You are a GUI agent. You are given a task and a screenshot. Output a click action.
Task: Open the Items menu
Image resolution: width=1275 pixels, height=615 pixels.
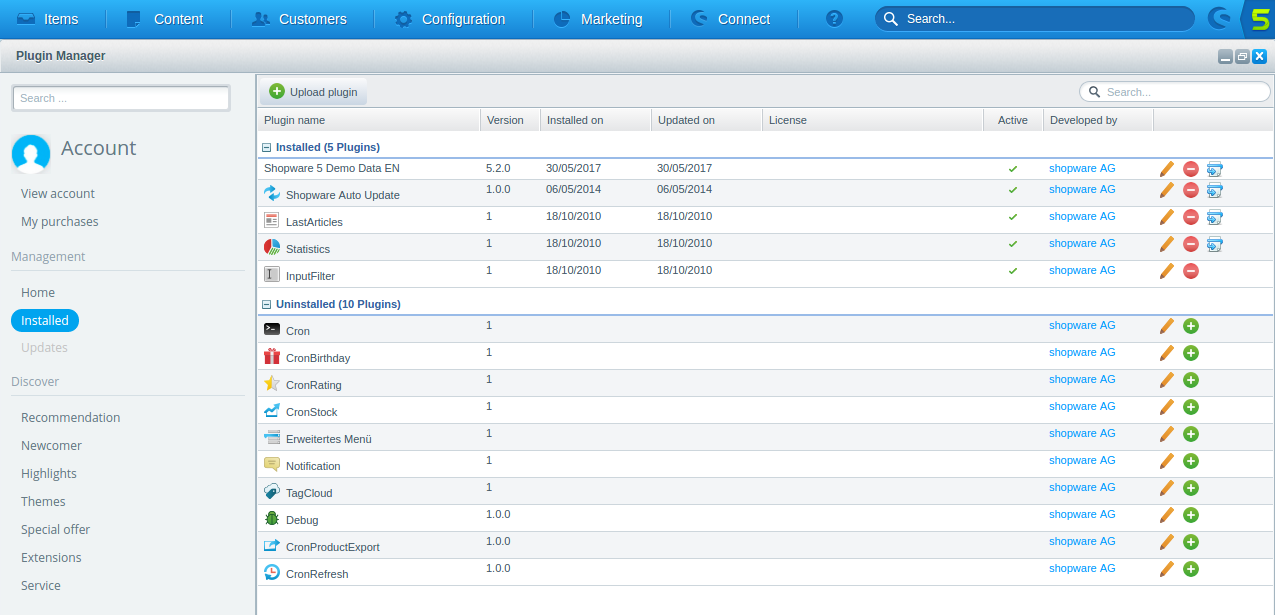(48, 19)
